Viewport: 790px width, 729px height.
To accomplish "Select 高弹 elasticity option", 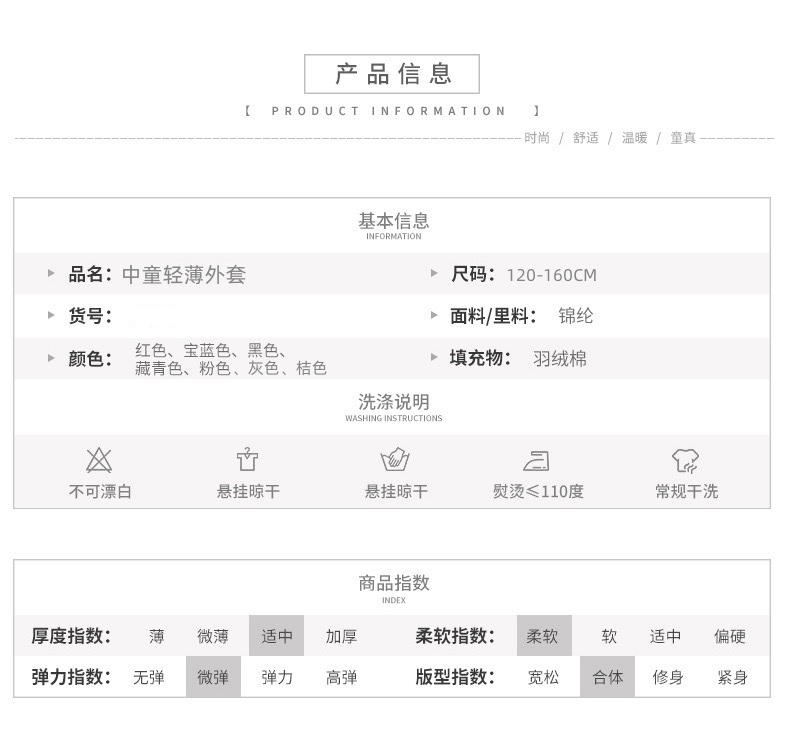I will [x=341, y=677].
